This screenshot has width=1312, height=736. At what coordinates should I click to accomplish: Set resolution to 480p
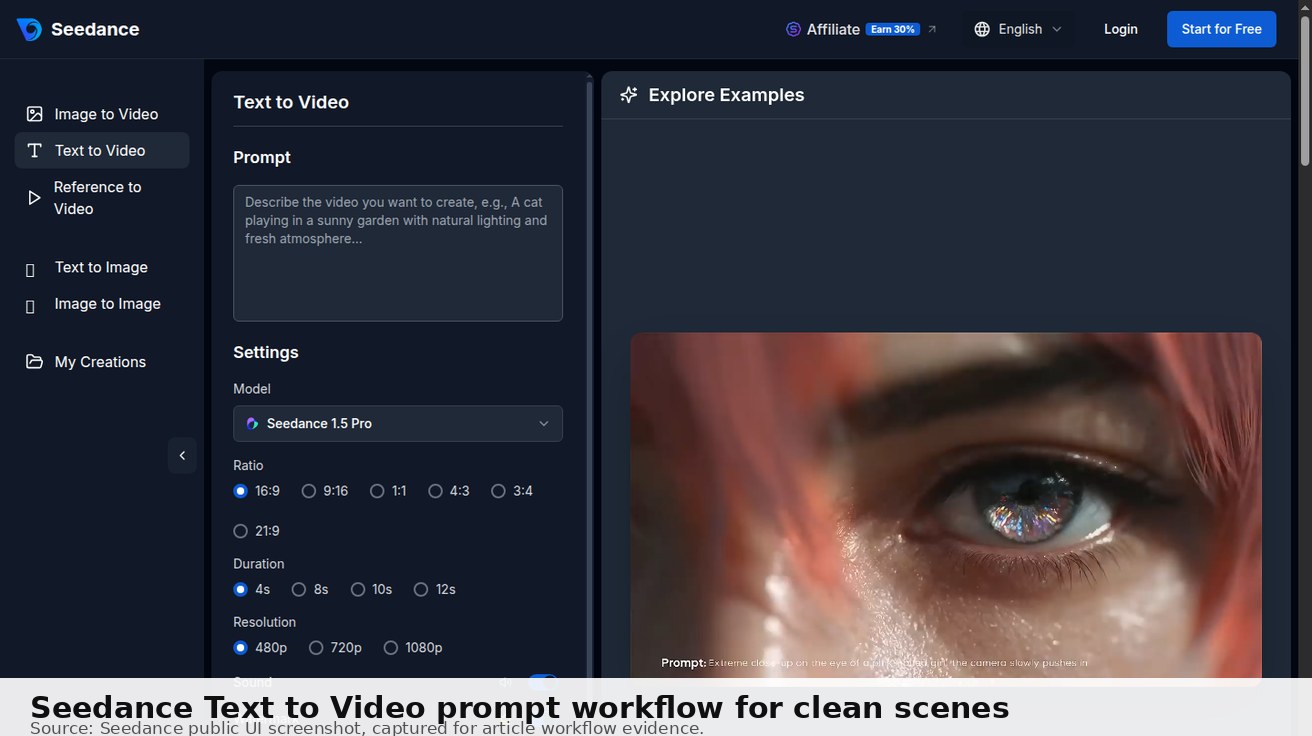tap(260, 648)
